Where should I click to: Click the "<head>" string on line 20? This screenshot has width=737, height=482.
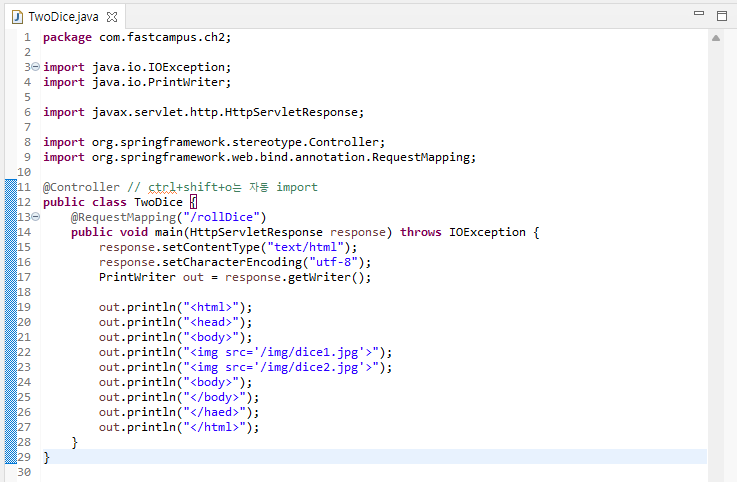click(211, 323)
